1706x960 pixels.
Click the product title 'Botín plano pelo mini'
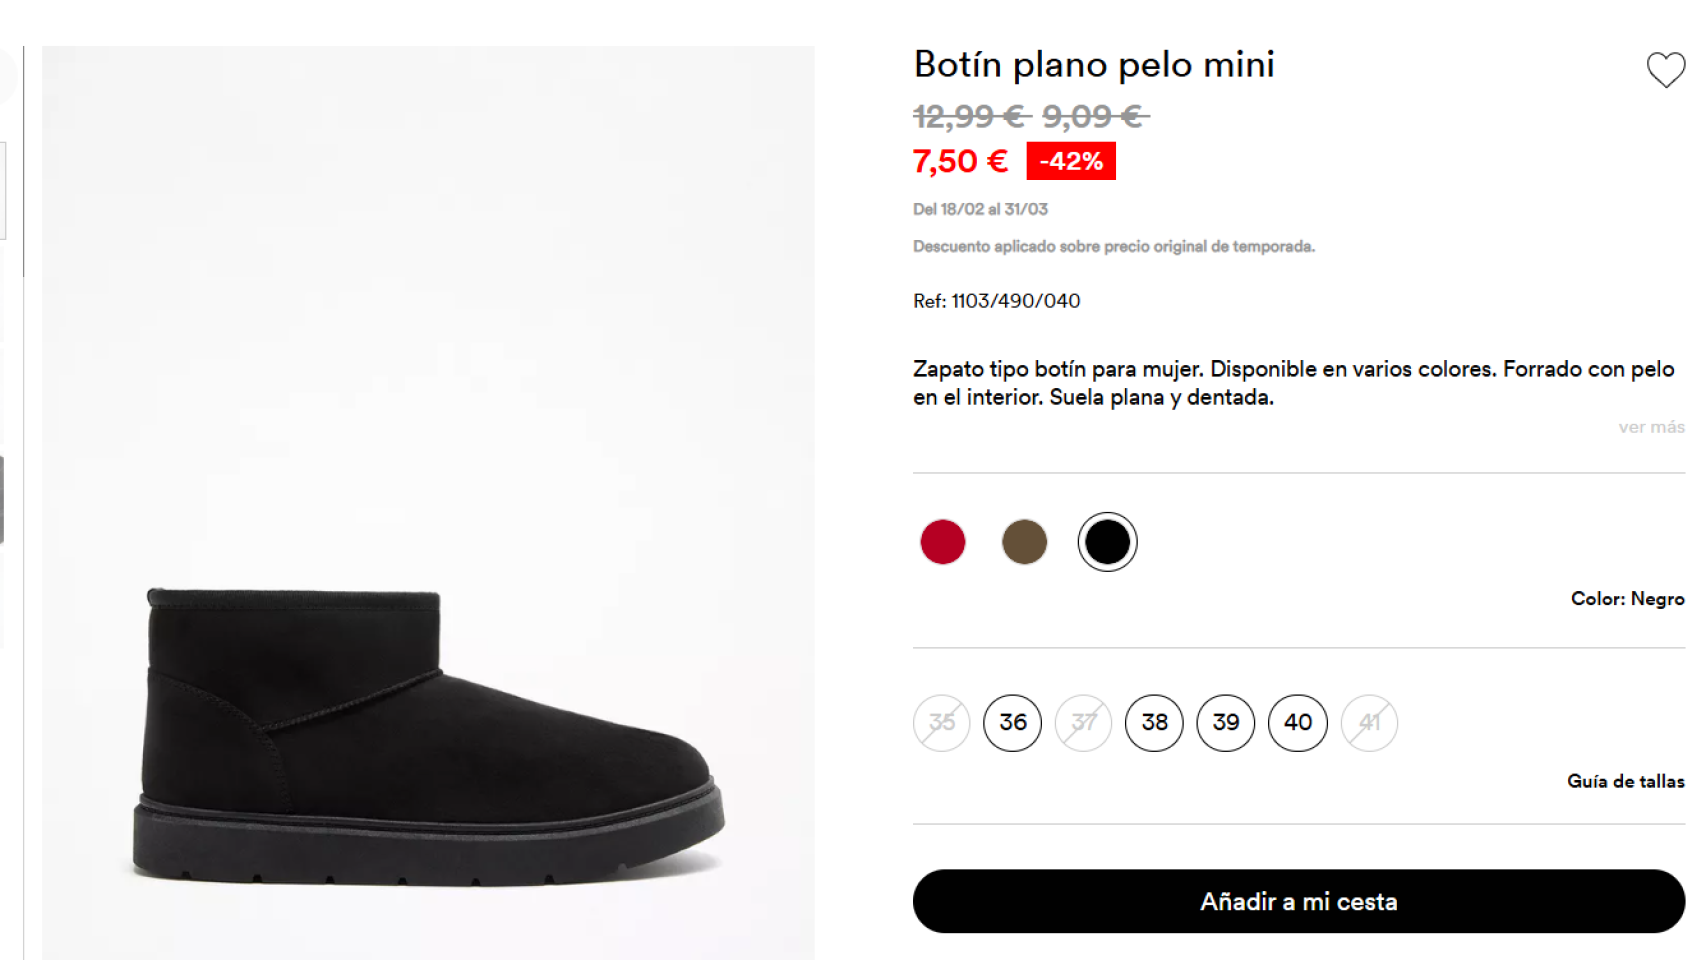(1094, 64)
